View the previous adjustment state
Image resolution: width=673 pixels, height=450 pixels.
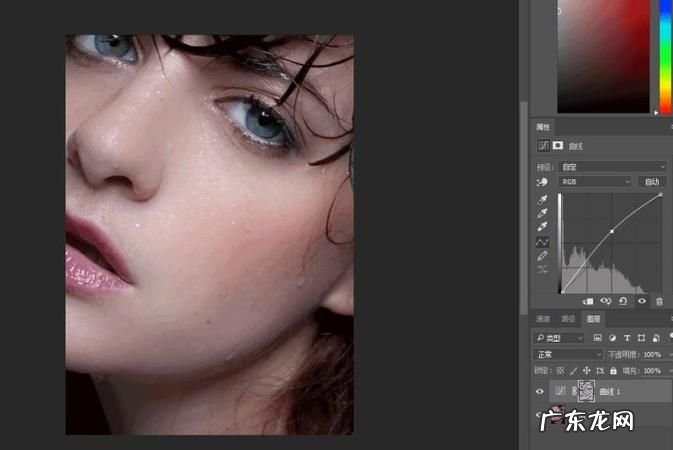[606, 301]
